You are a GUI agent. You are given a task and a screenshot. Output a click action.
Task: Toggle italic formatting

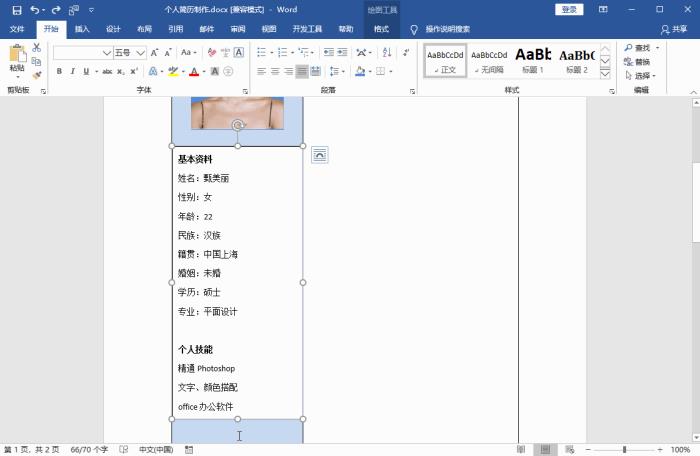coord(73,71)
